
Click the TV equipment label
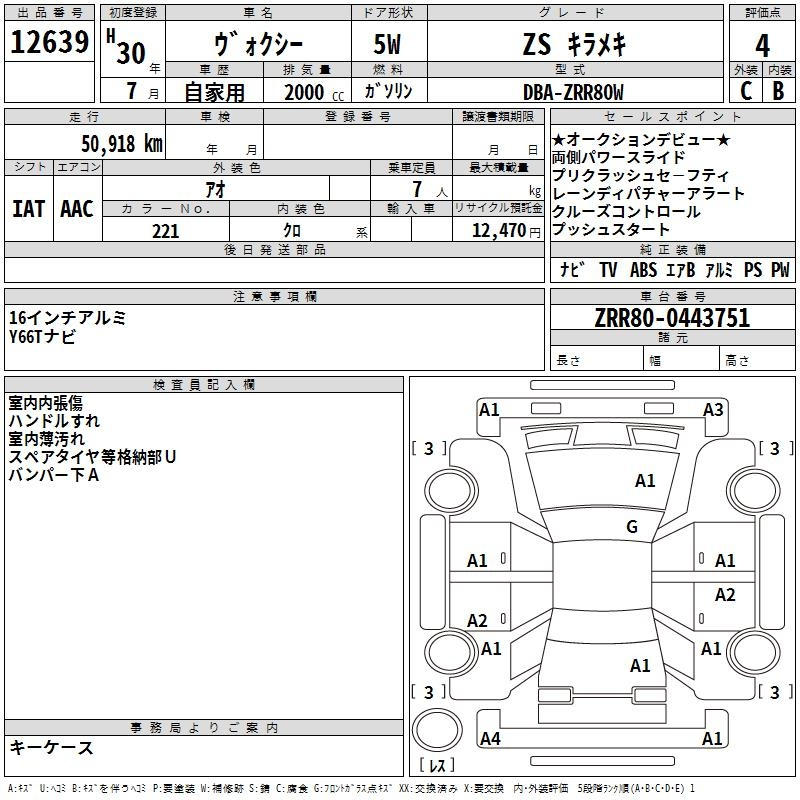(608, 270)
